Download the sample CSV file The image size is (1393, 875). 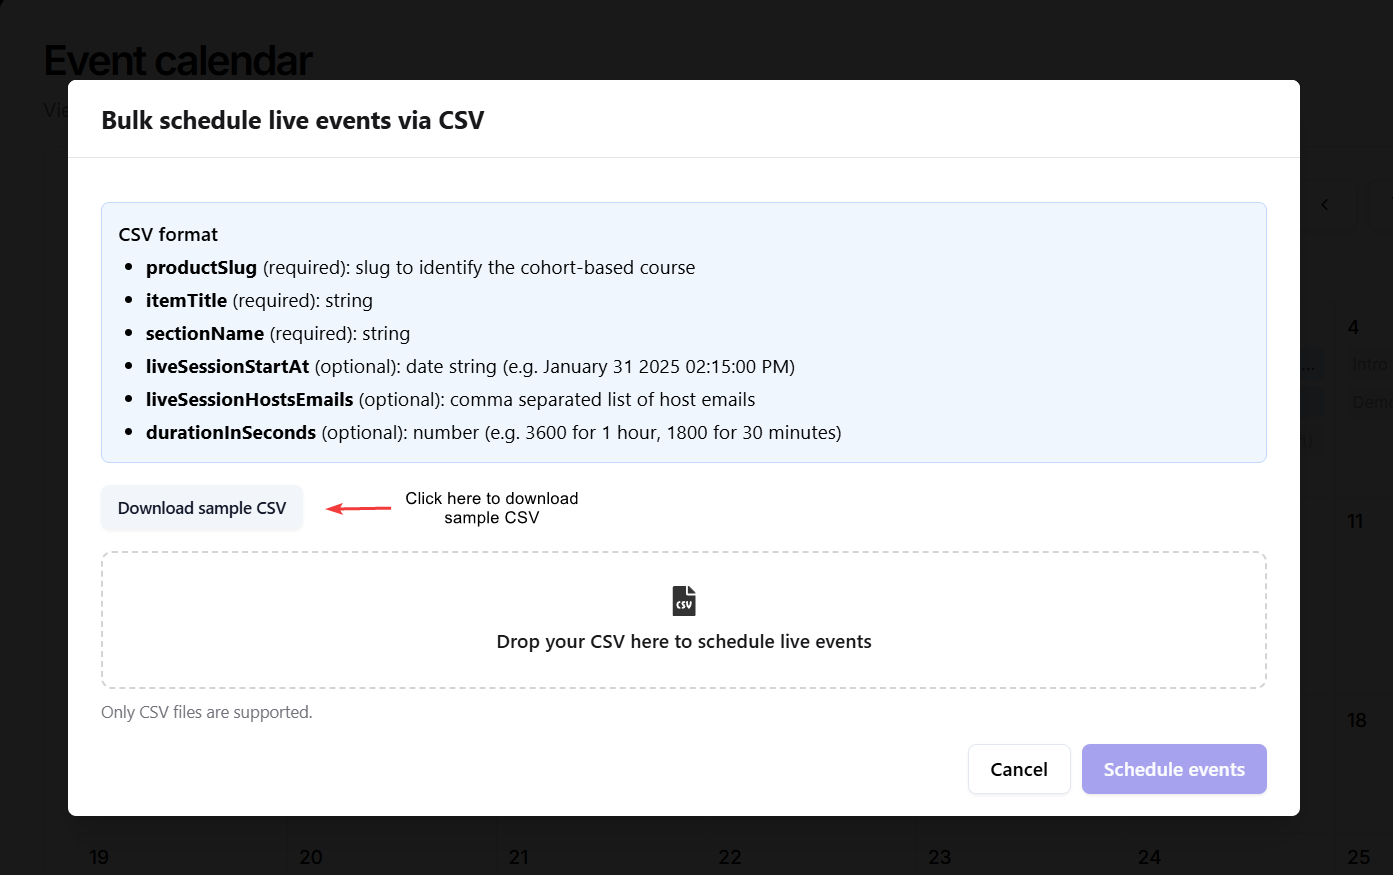tap(202, 508)
